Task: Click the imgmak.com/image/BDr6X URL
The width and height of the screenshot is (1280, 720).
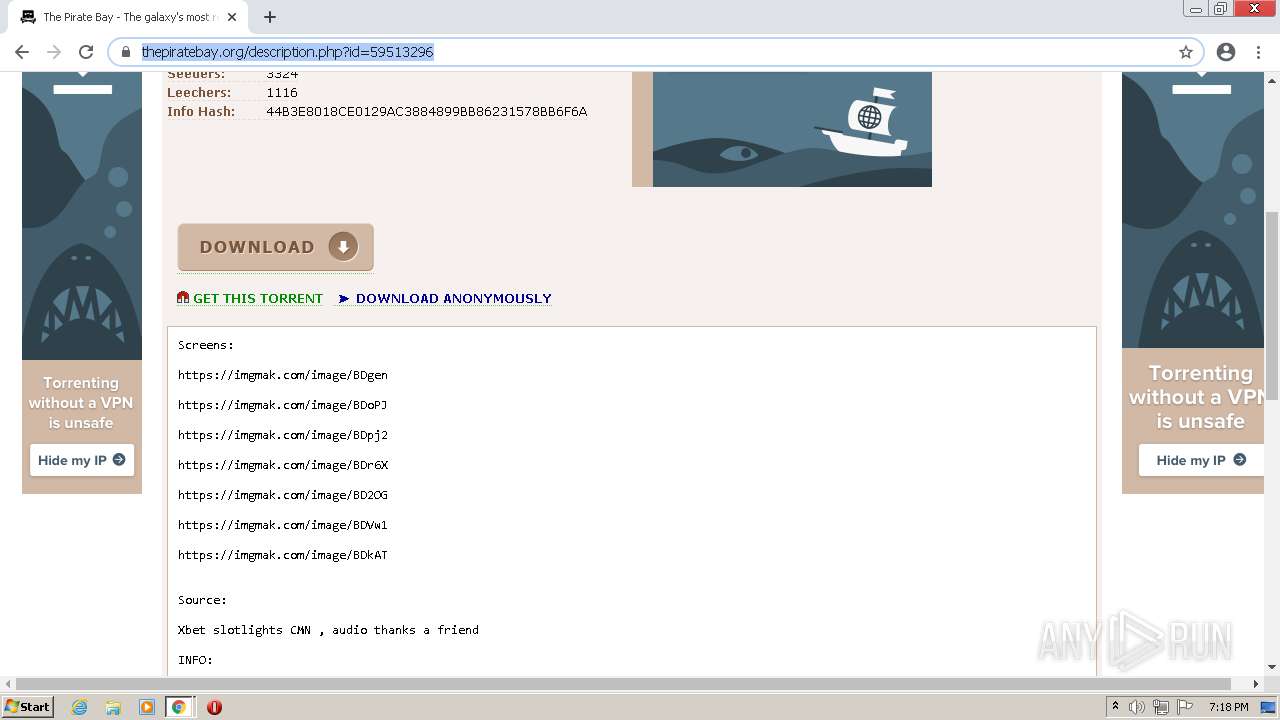Action: [x=283, y=465]
